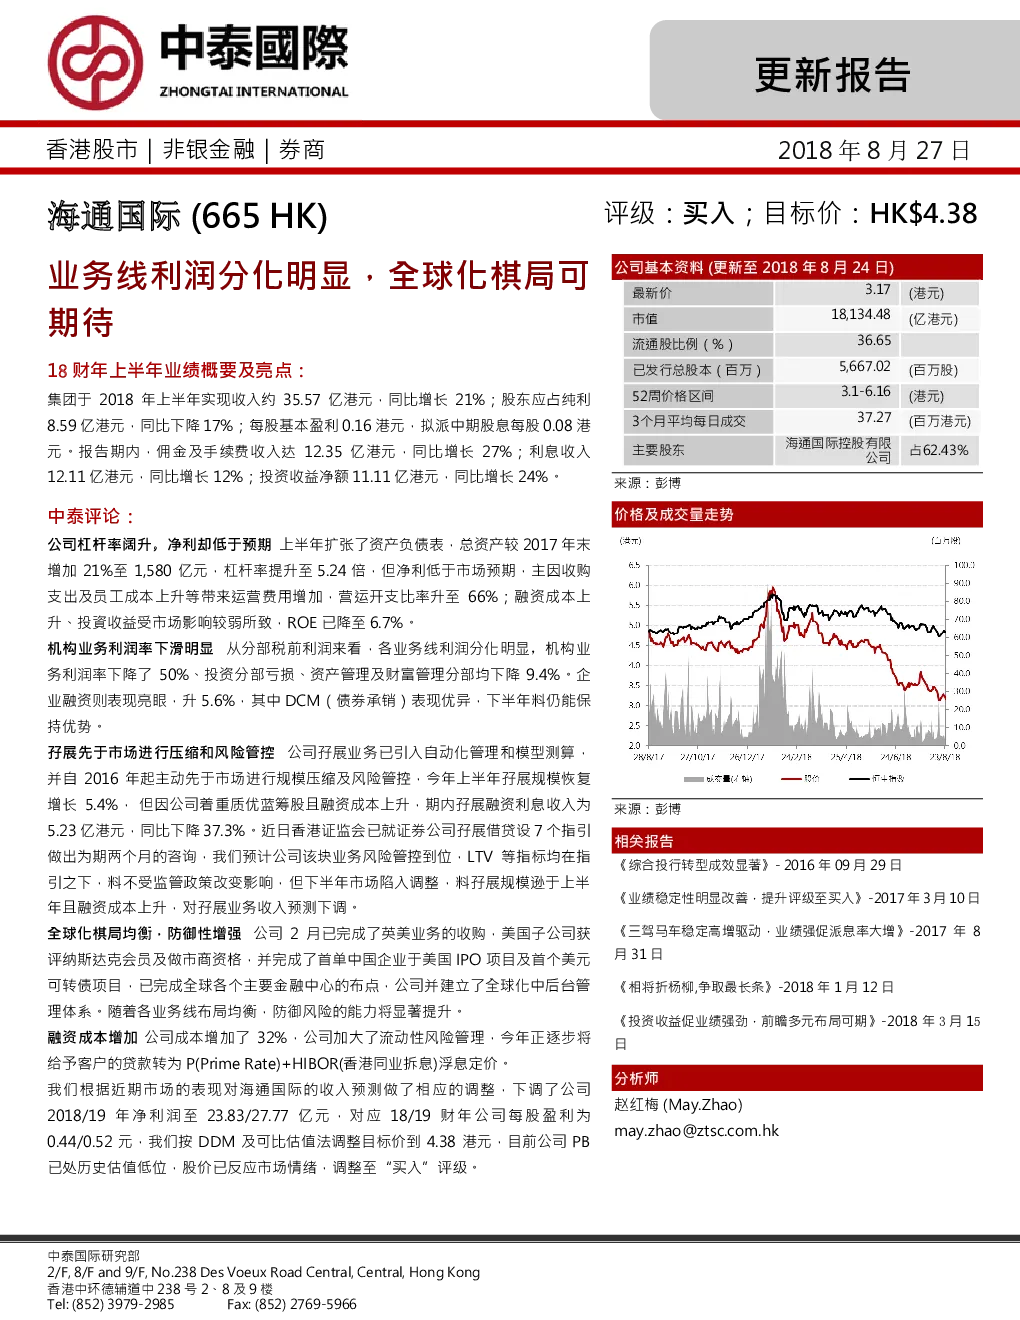This screenshot has height=1320, width=1020.
Task: Select the bold lead 融资成本增加
Action: tap(92, 1037)
